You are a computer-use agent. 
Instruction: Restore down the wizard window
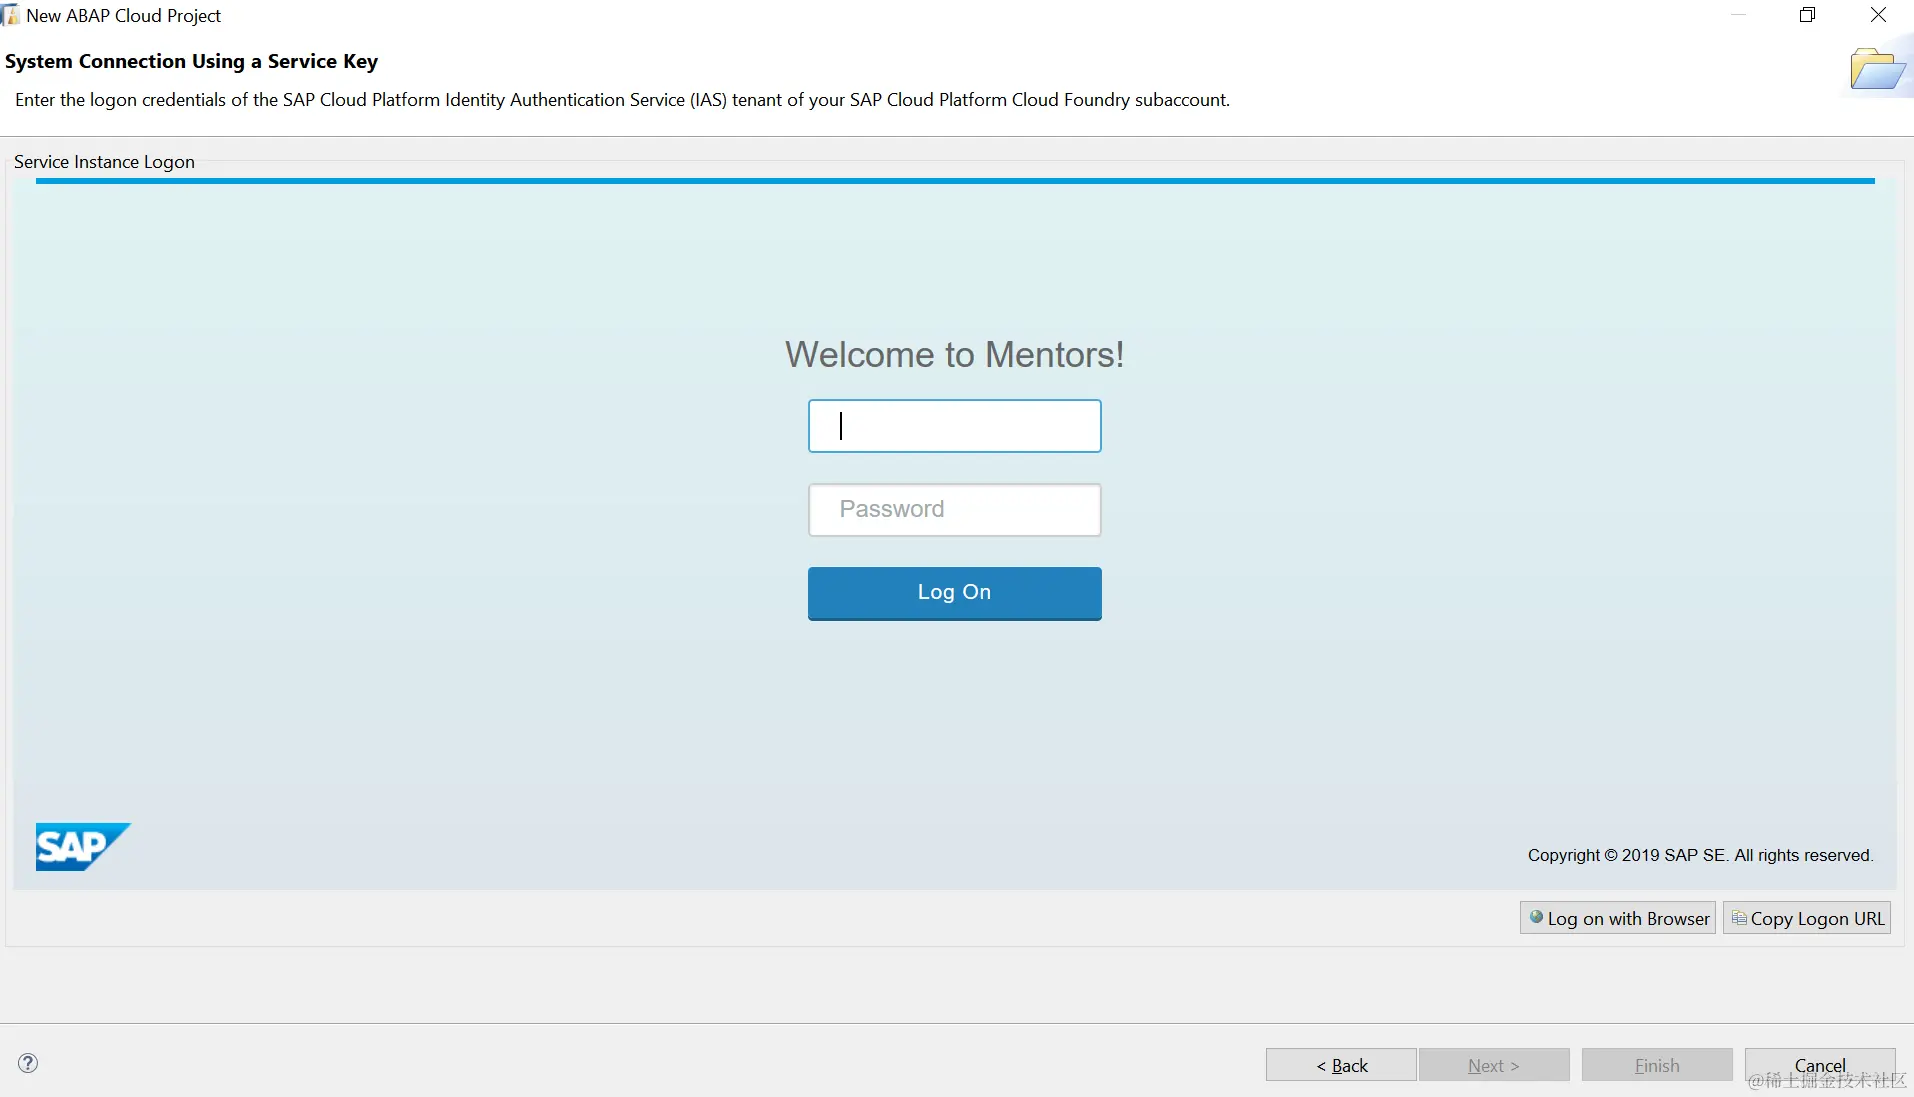(x=1807, y=15)
